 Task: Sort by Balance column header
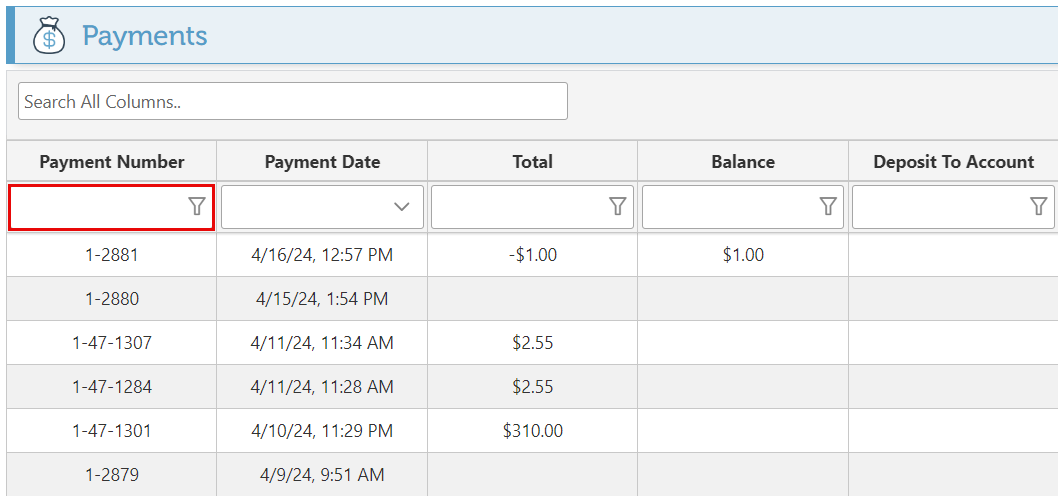point(743,162)
